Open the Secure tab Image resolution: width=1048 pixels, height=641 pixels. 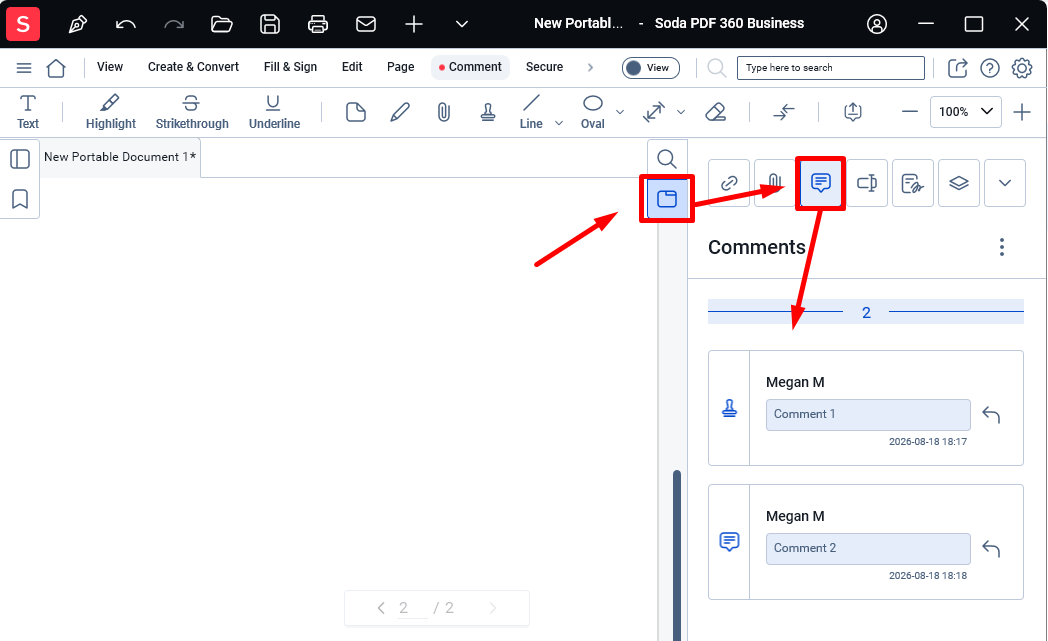click(544, 67)
